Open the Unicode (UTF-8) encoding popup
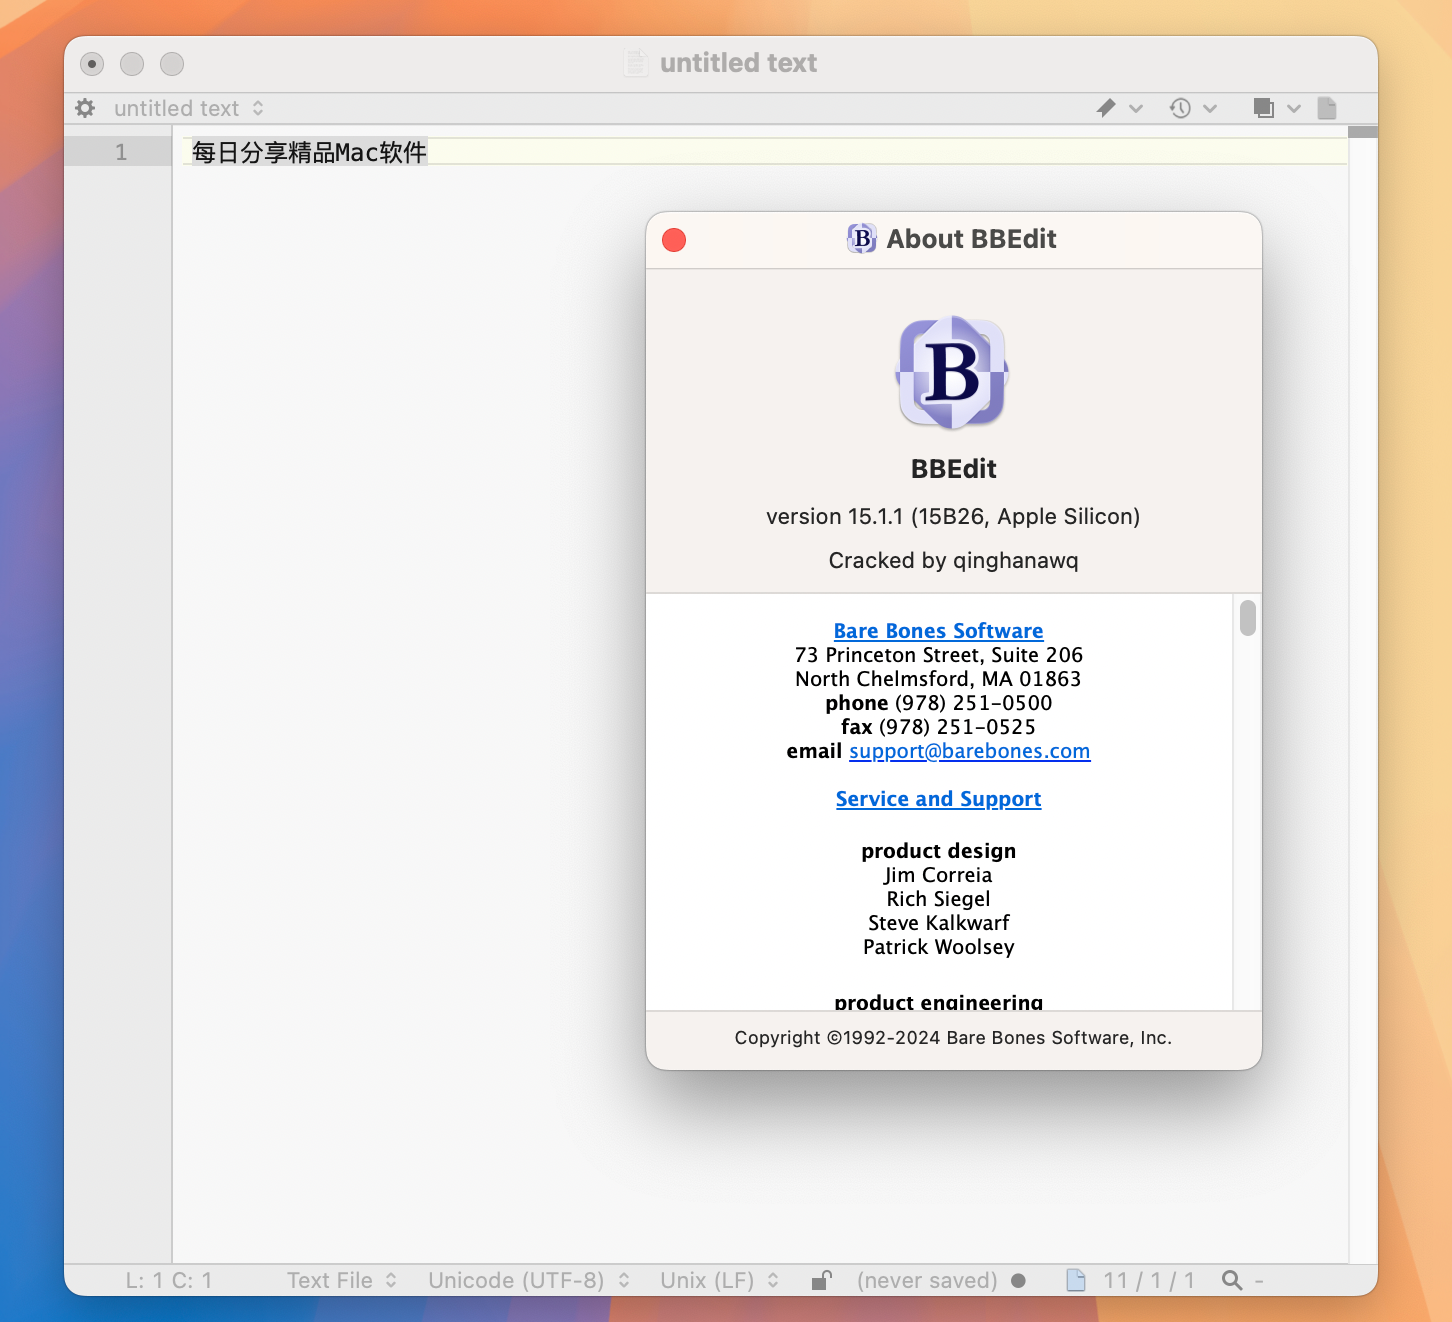This screenshot has height=1322, width=1452. 529,1280
